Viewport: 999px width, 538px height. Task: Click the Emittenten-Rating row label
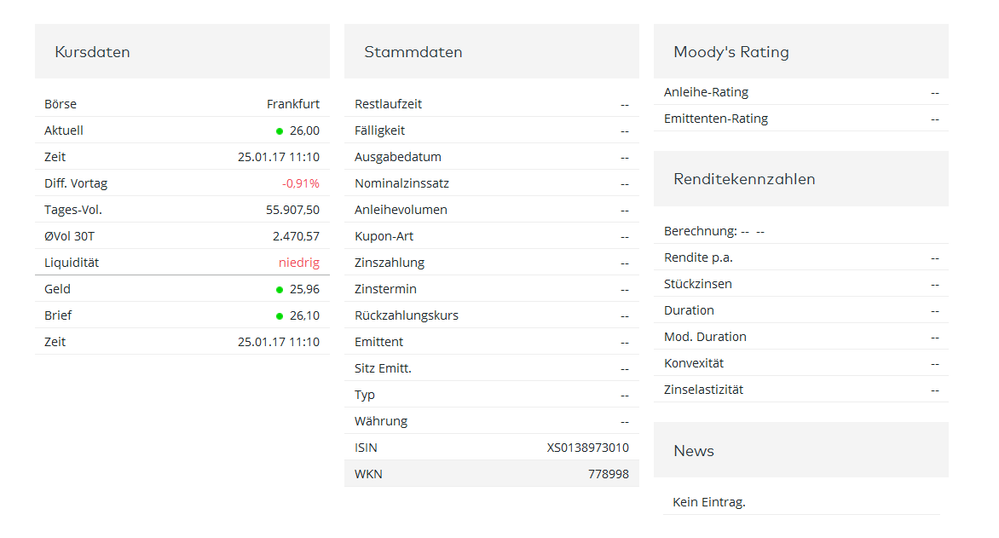716,119
